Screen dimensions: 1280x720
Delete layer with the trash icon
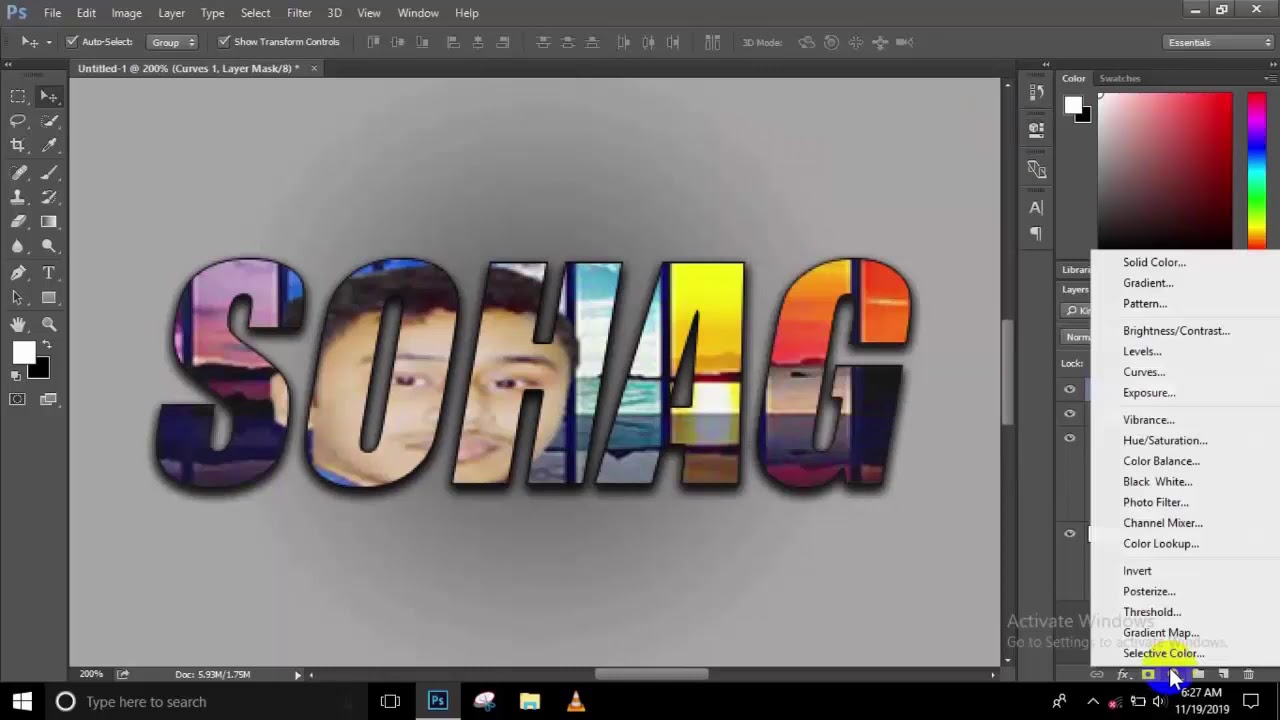[1248, 675]
